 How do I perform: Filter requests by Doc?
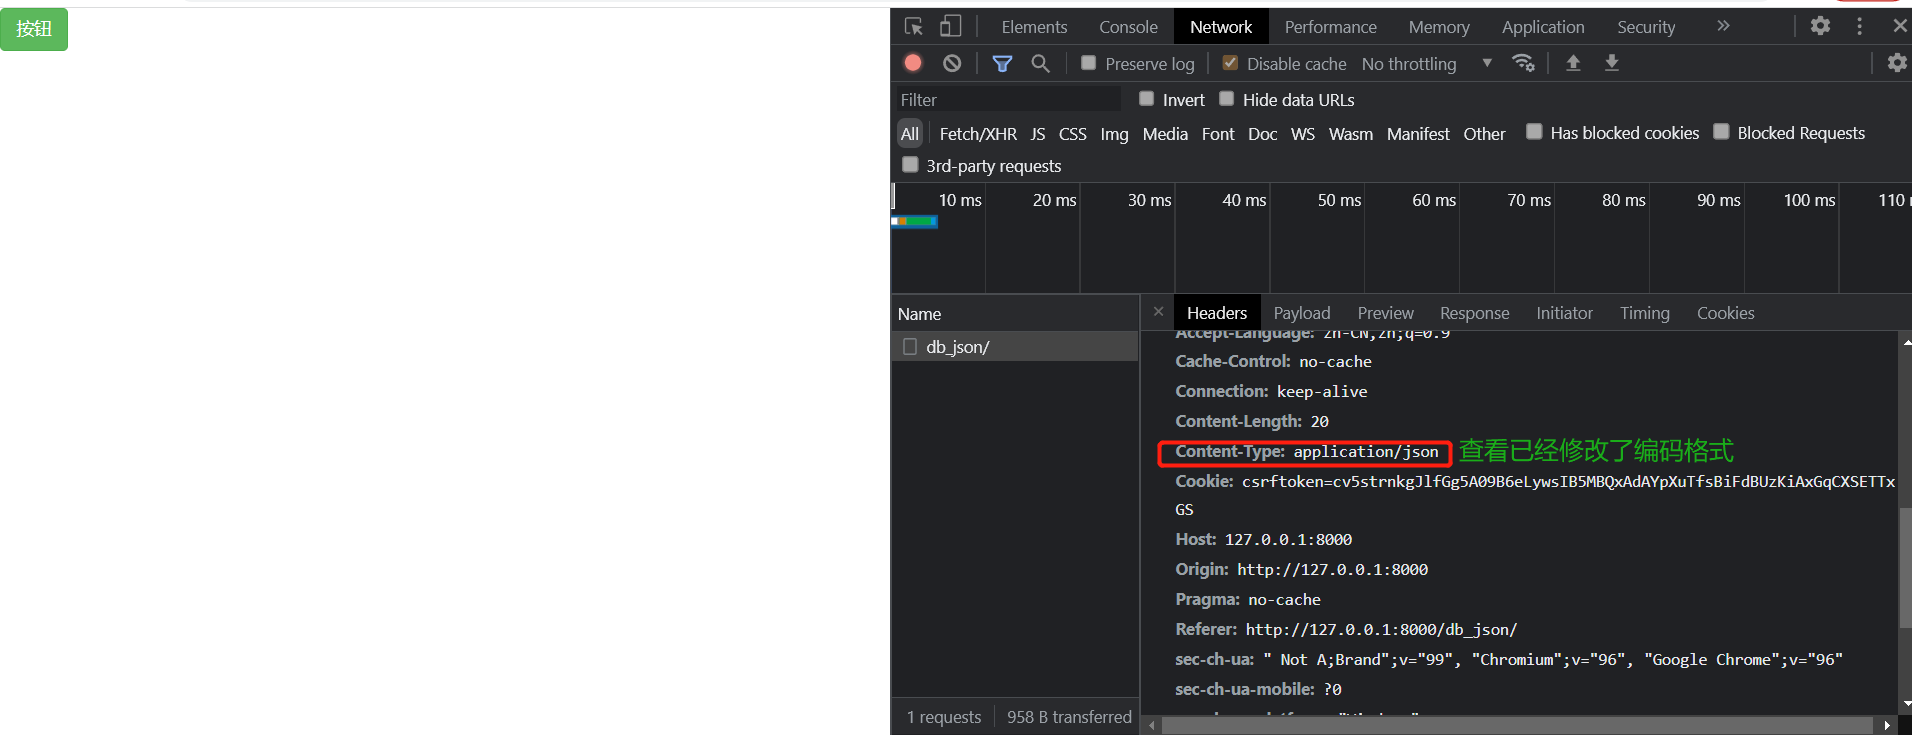1262,133
